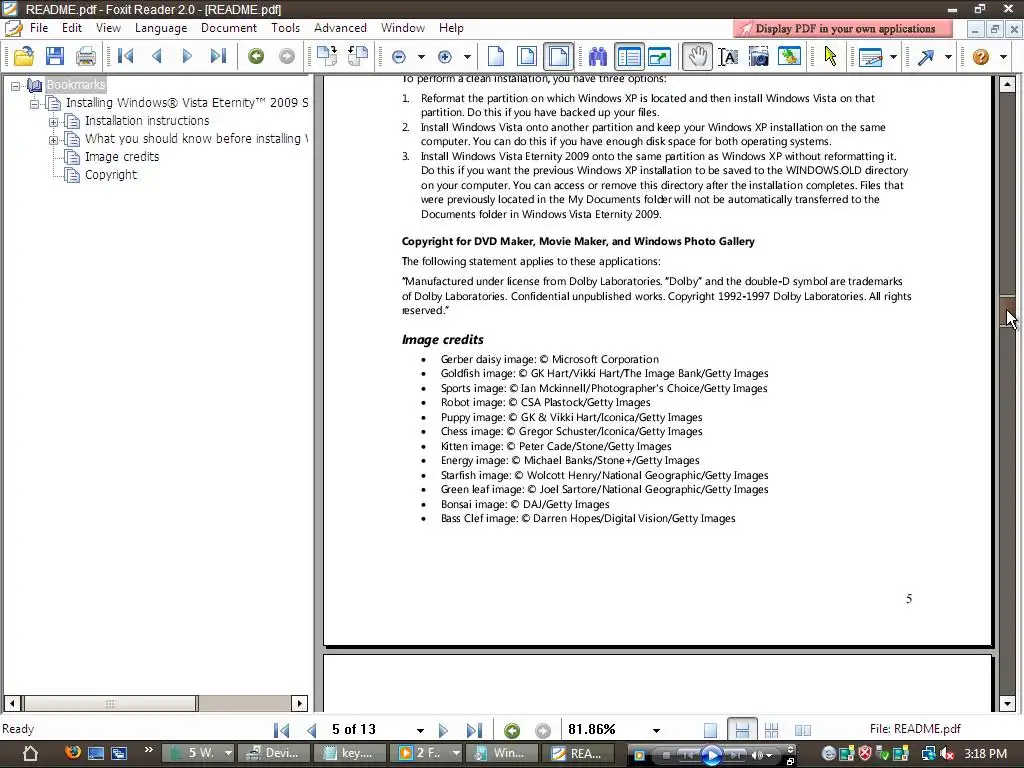The width and height of the screenshot is (1024, 768).
Task: Rotate view clockwise icon
Action: point(327,57)
